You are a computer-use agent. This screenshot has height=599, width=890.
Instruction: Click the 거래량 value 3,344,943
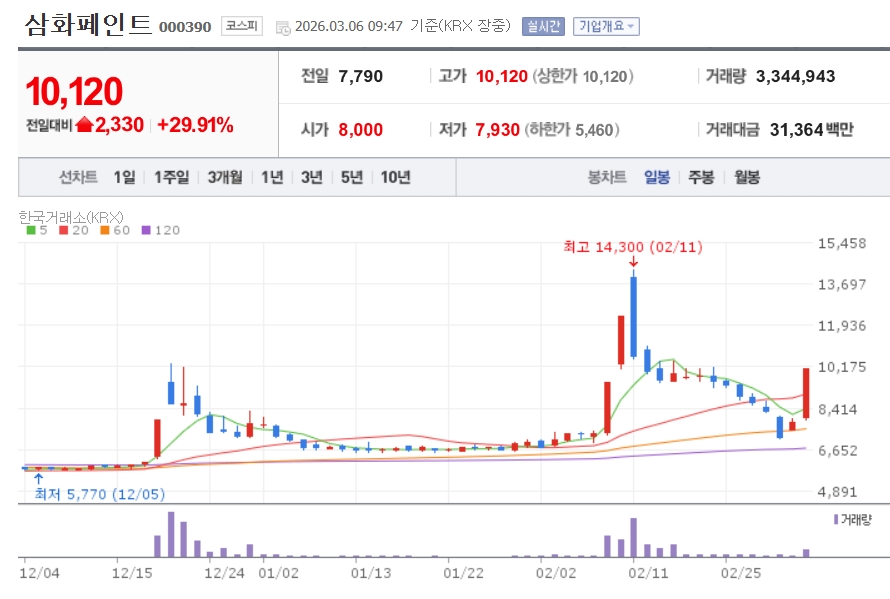[795, 76]
